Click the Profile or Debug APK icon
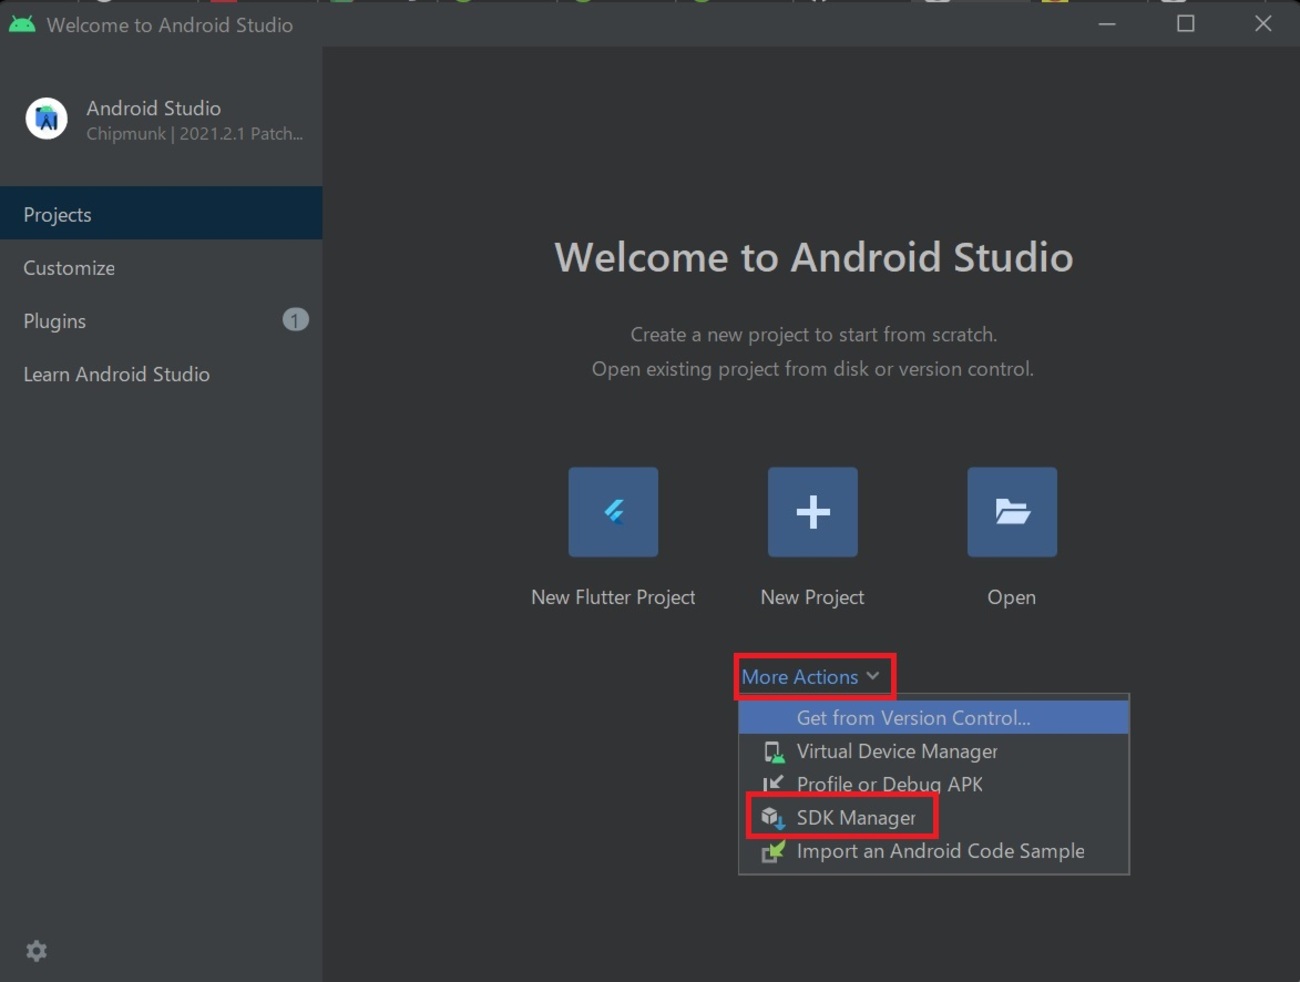This screenshot has width=1300, height=982. 773,785
